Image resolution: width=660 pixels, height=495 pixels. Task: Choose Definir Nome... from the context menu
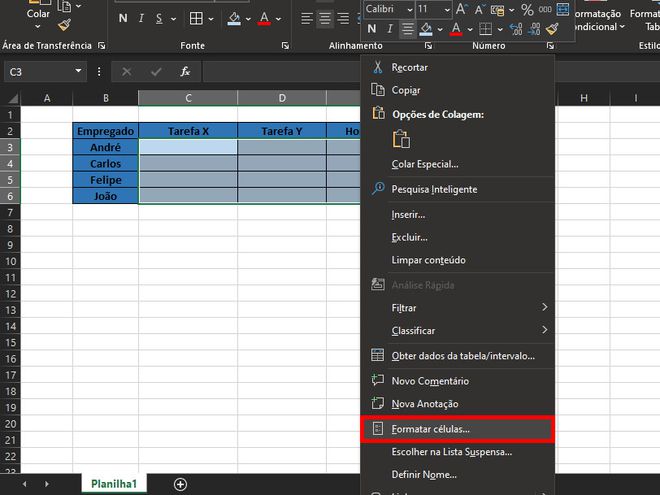click(x=458, y=474)
